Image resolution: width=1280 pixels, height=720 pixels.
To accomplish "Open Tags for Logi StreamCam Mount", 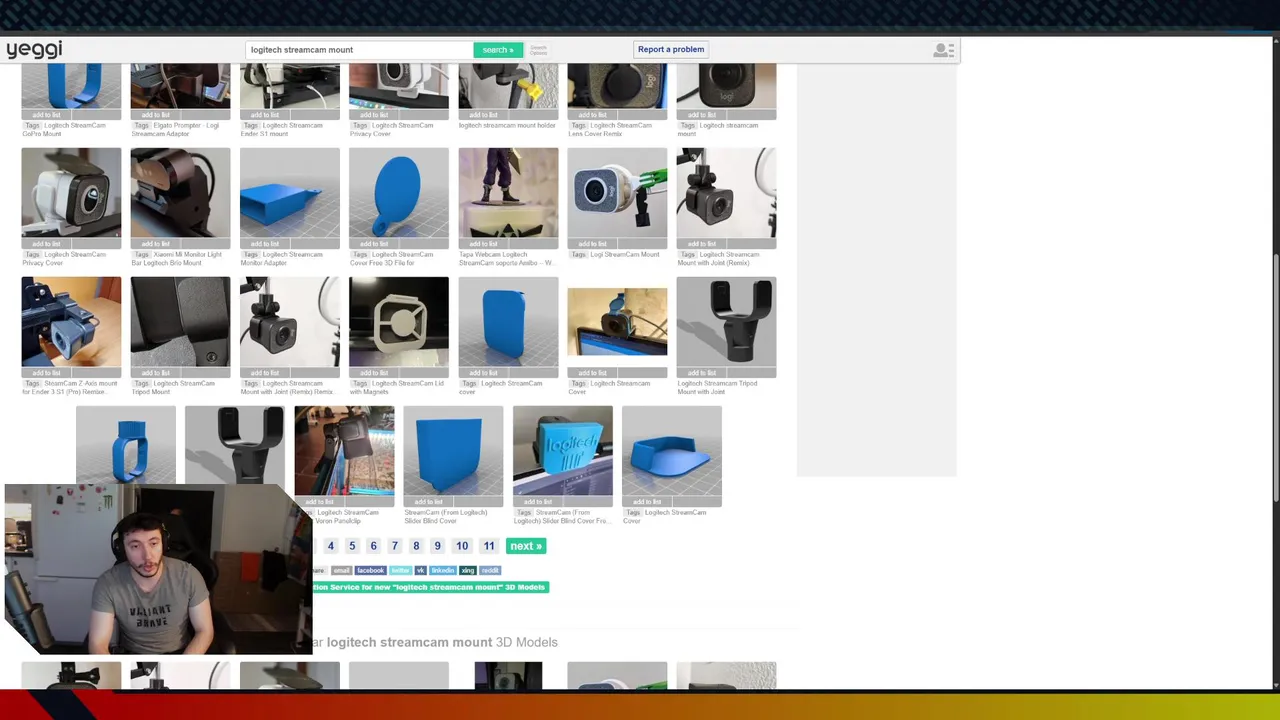I will pos(578,255).
